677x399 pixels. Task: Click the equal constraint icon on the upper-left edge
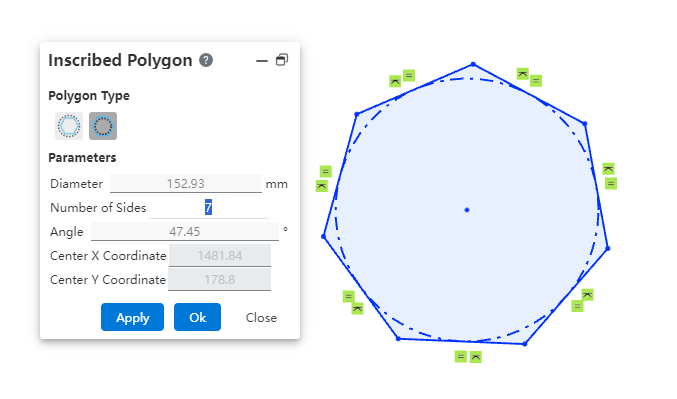pyautogui.click(x=409, y=76)
